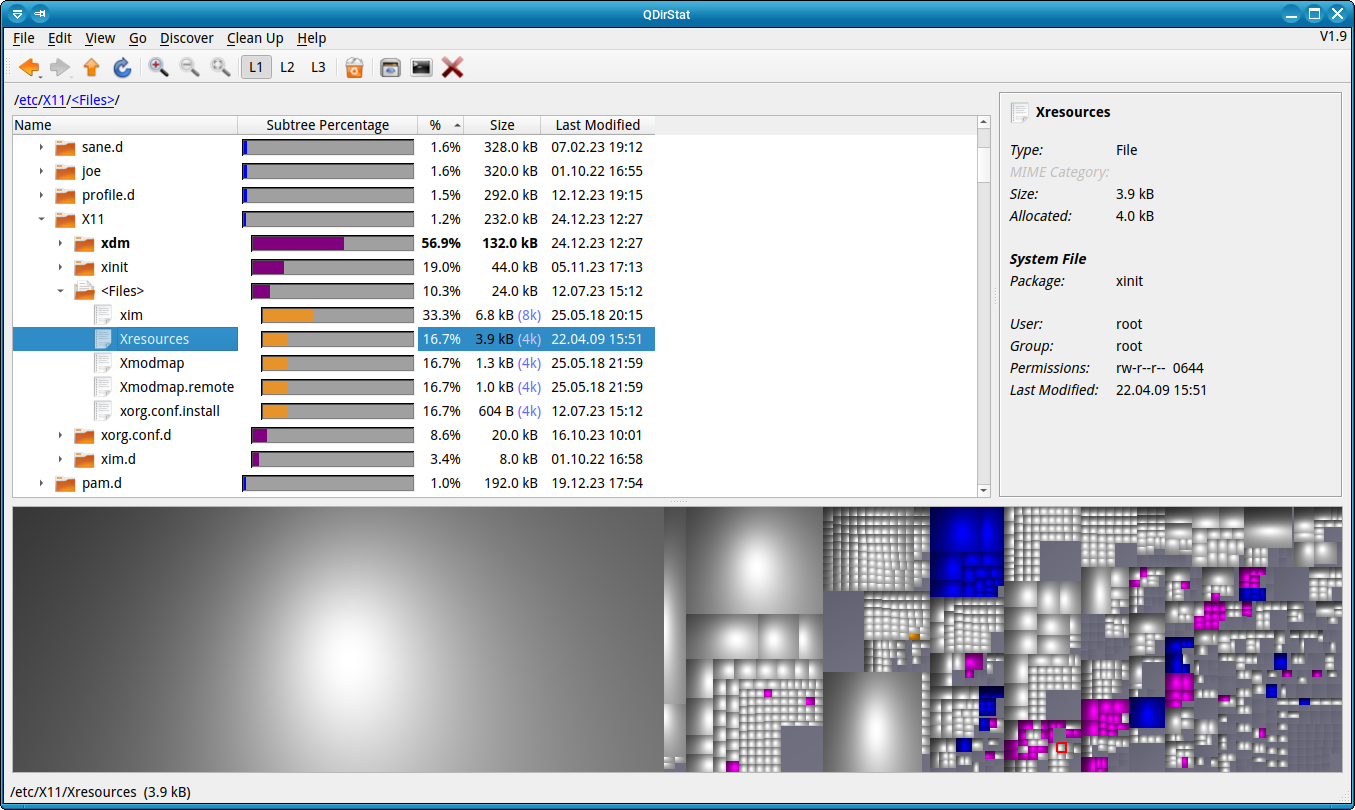Click the large gray treemap tile

coord(338,639)
